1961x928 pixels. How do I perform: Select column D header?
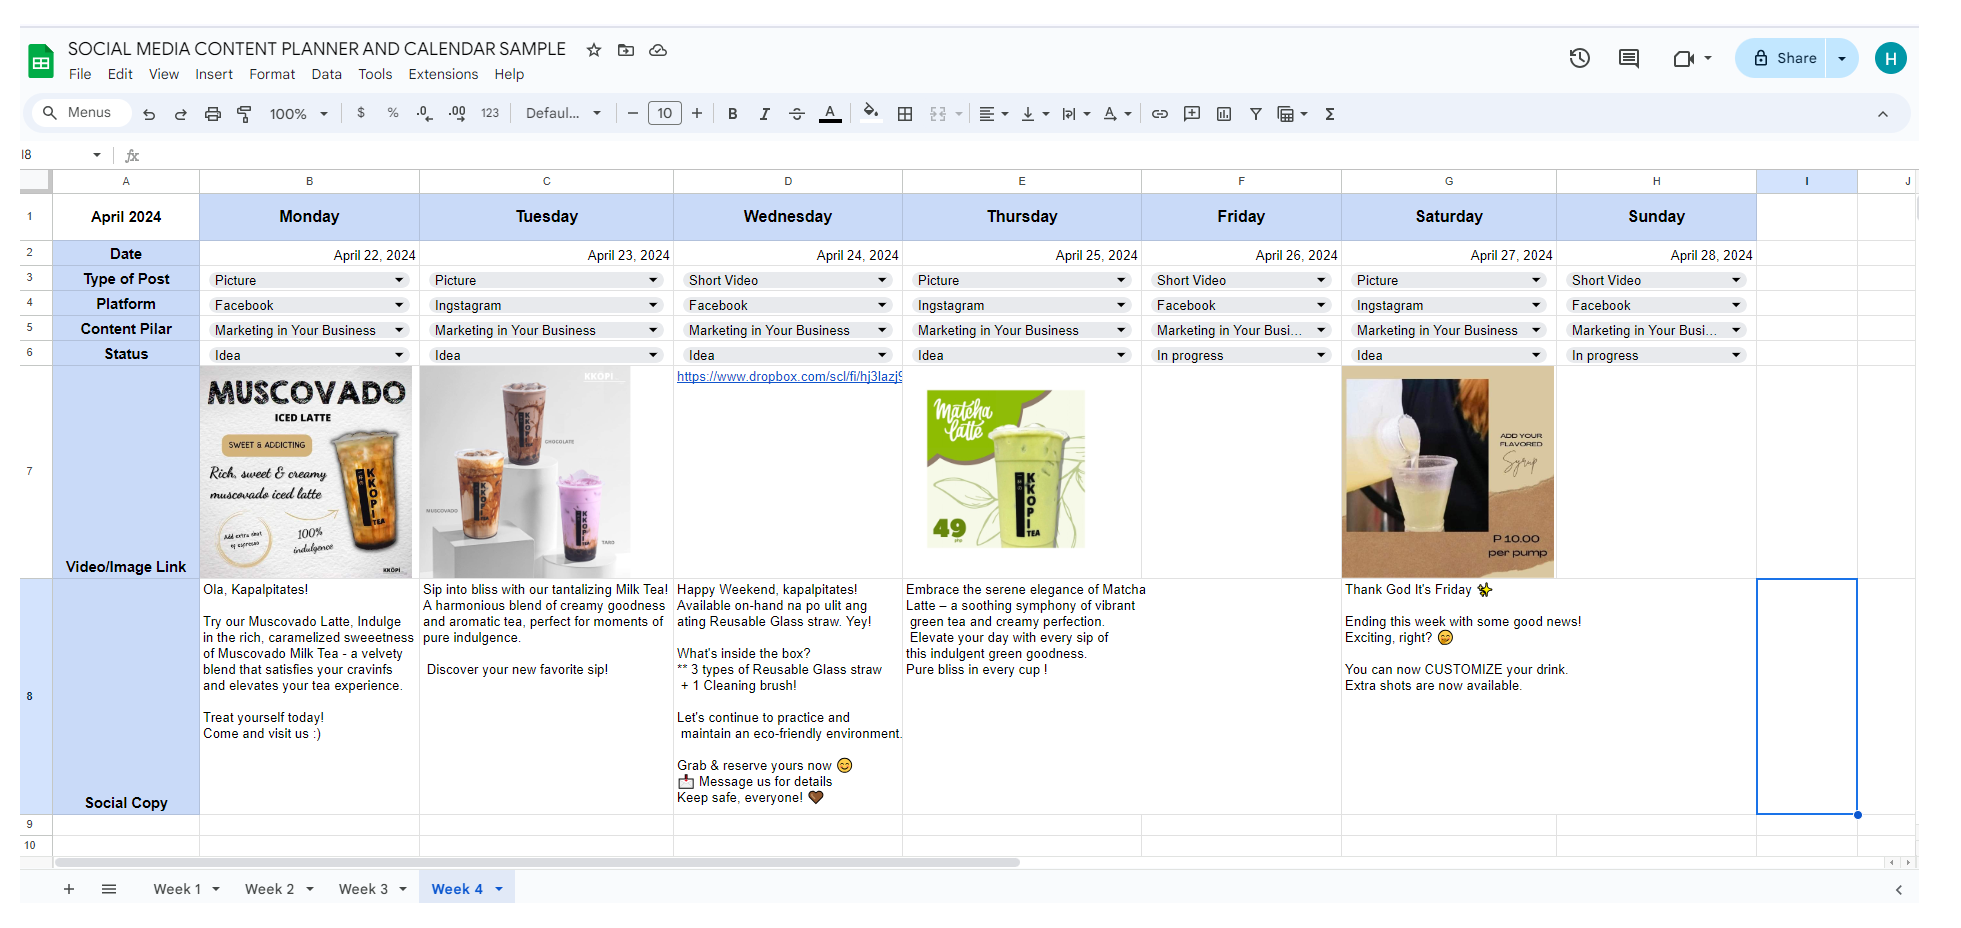[x=788, y=181]
